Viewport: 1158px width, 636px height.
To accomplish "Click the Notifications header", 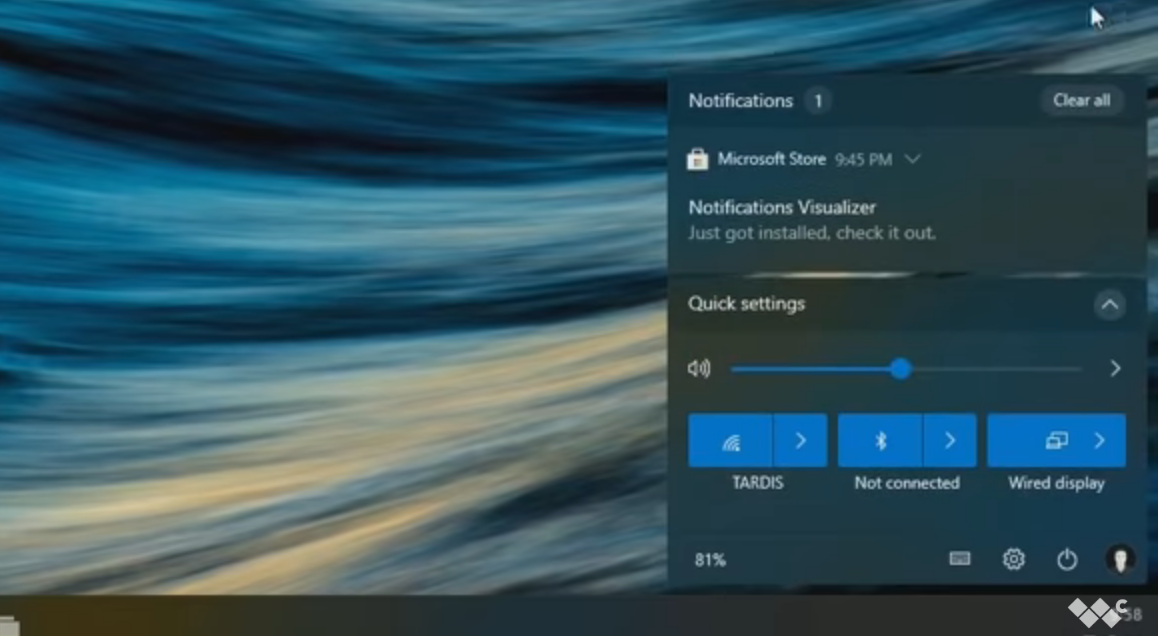I will pos(741,100).
